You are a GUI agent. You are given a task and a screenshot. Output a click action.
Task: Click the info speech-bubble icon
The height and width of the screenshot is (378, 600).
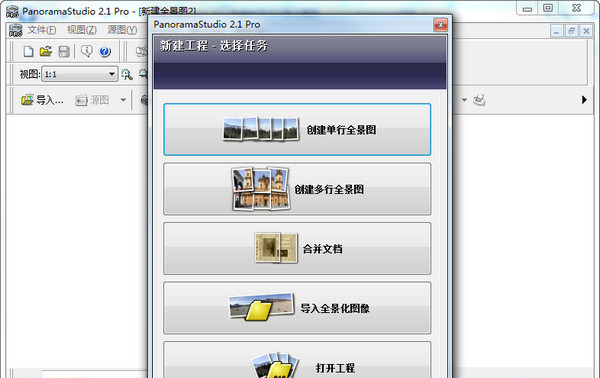[x=87, y=51]
